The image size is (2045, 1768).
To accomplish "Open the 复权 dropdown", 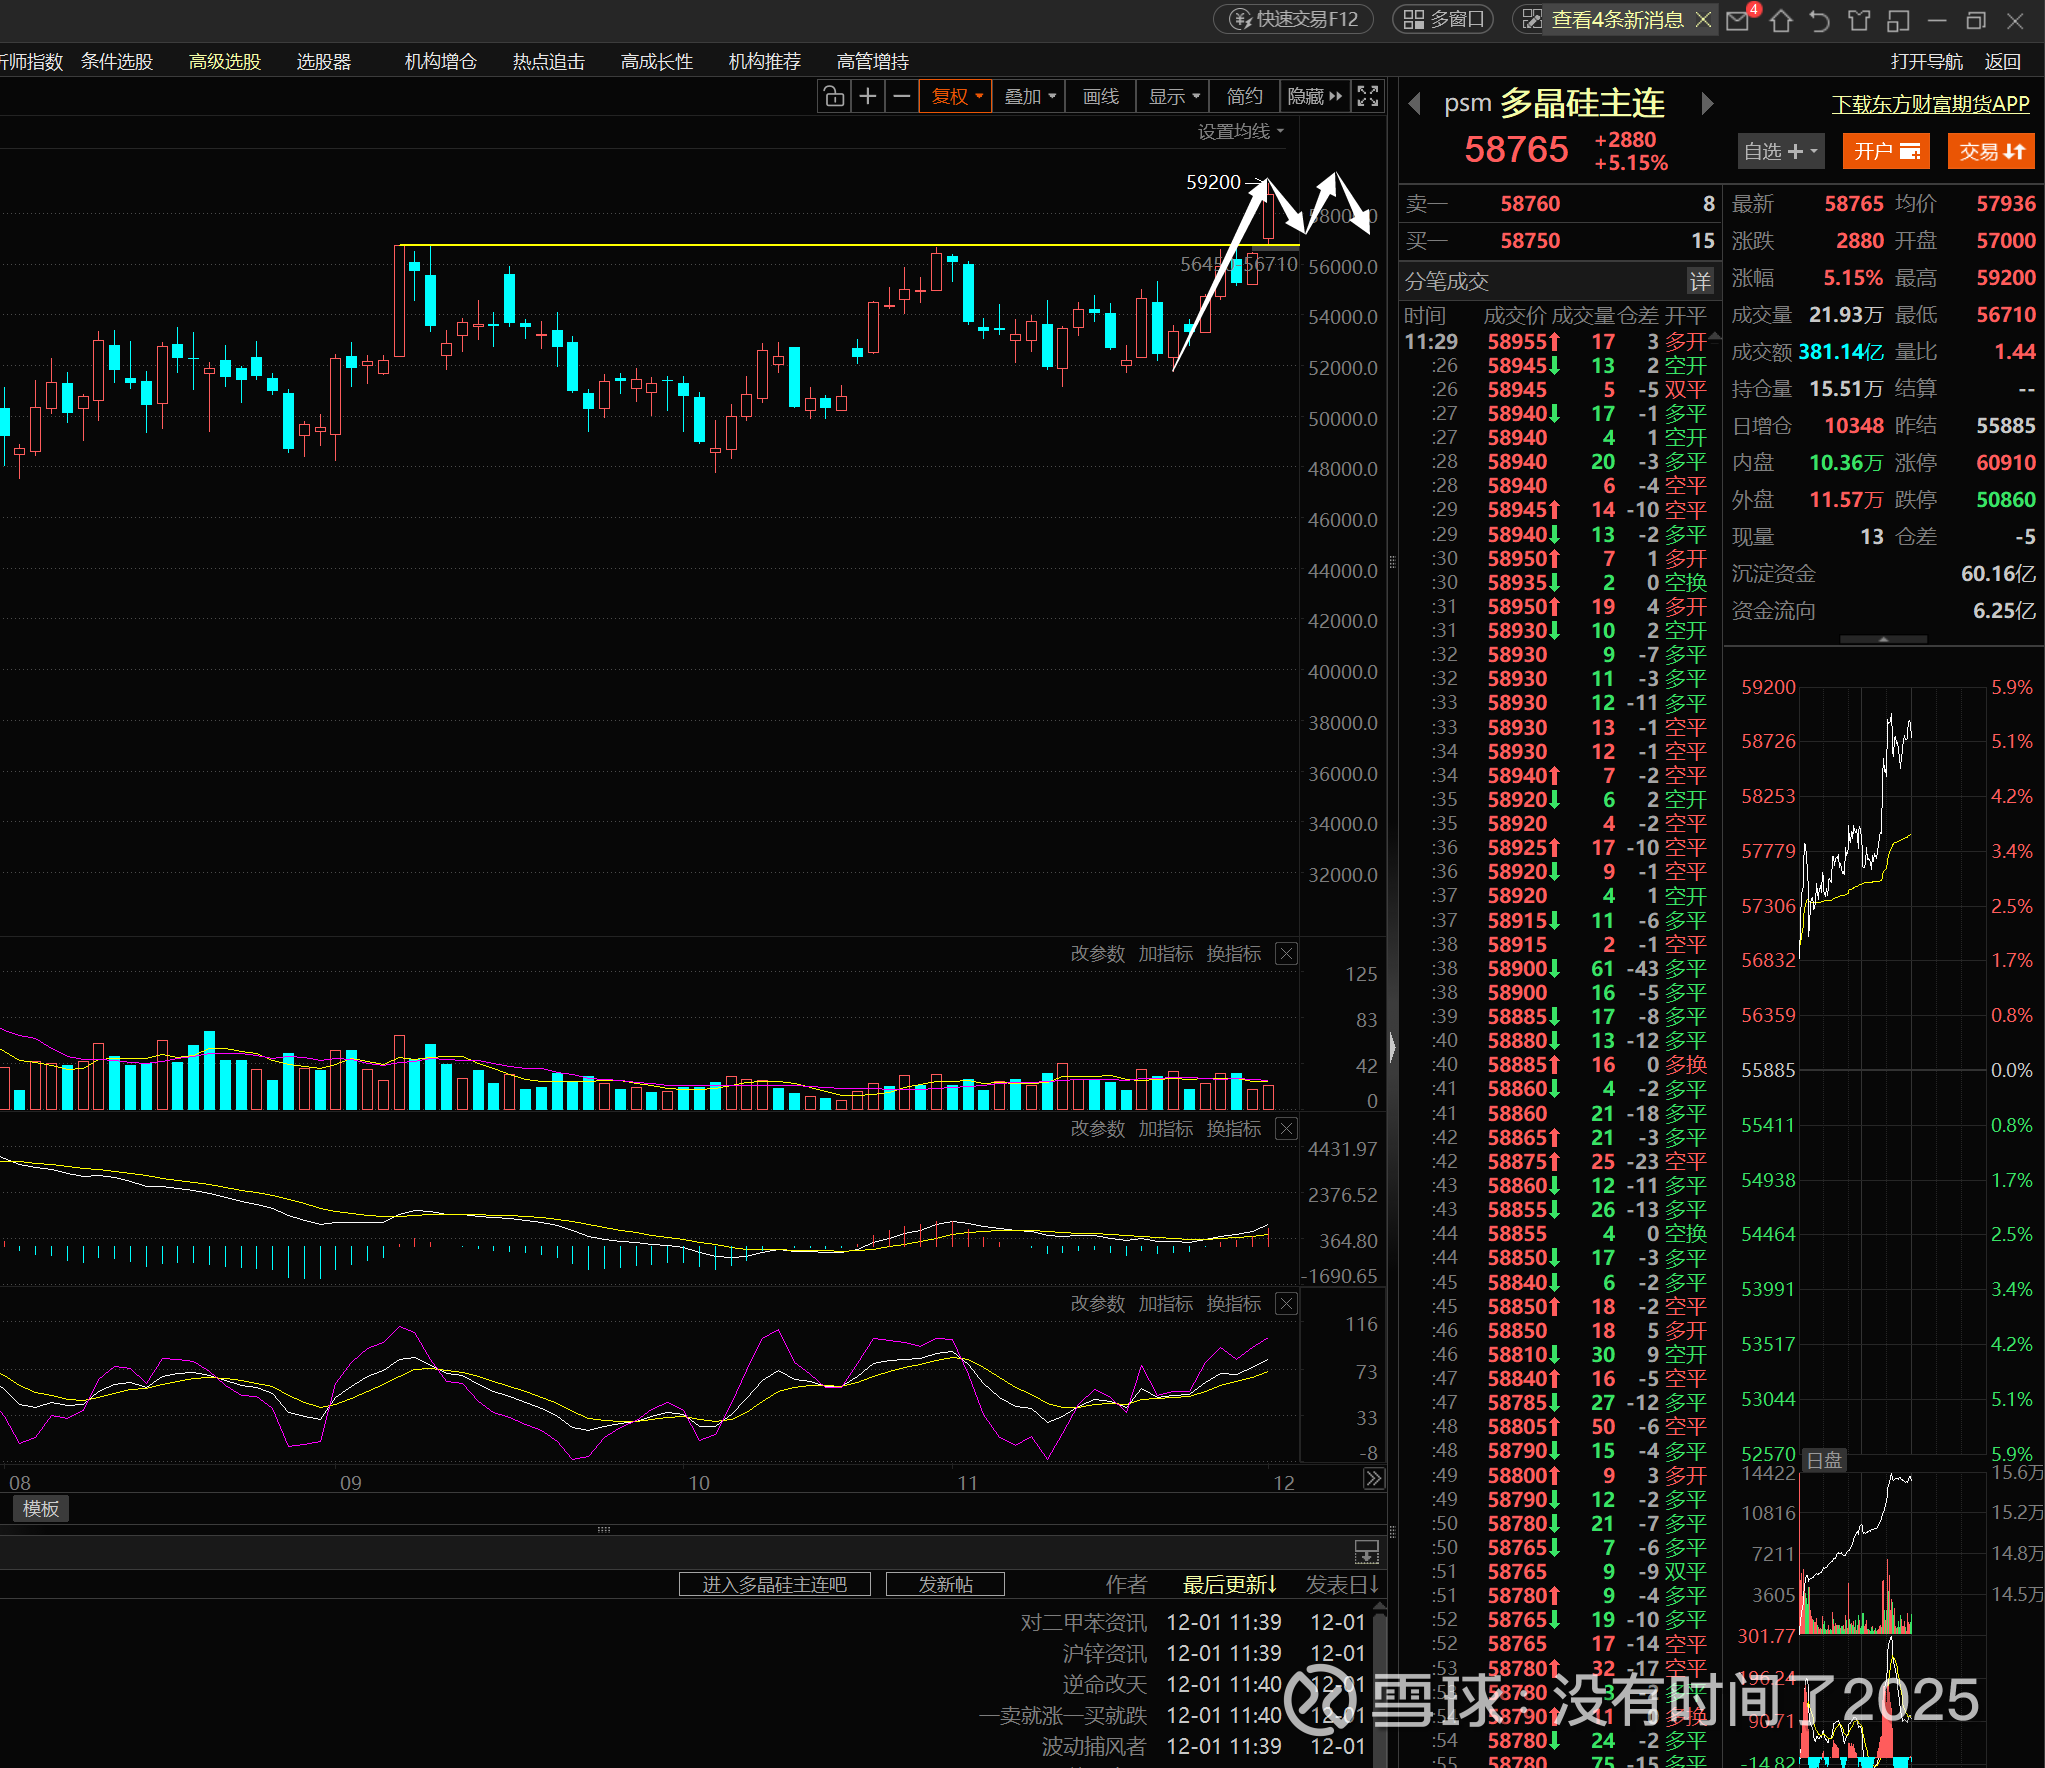I will click(956, 97).
